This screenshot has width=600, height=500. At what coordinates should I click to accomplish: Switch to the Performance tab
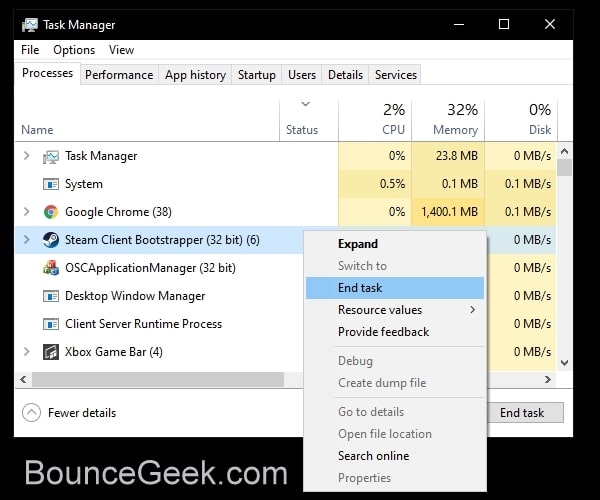(119, 75)
